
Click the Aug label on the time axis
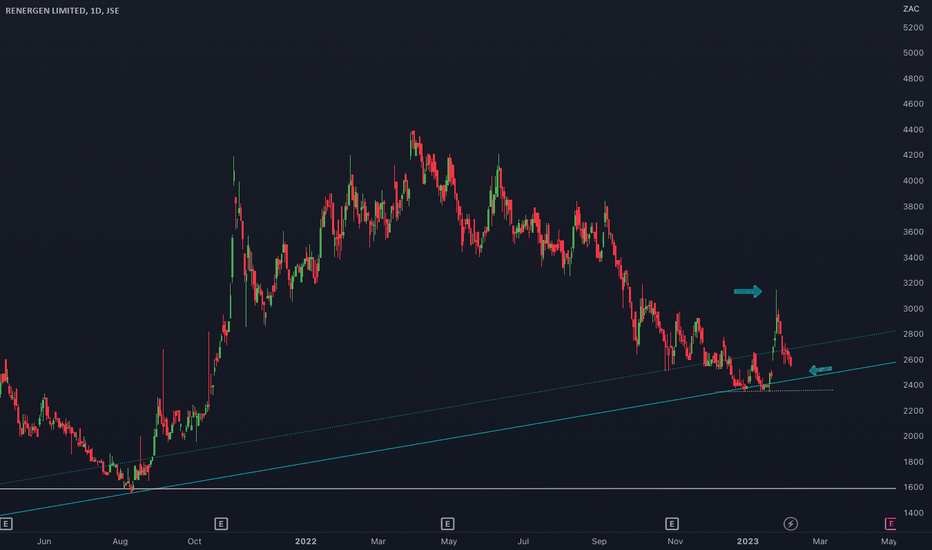pyautogui.click(x=120, y=541)
